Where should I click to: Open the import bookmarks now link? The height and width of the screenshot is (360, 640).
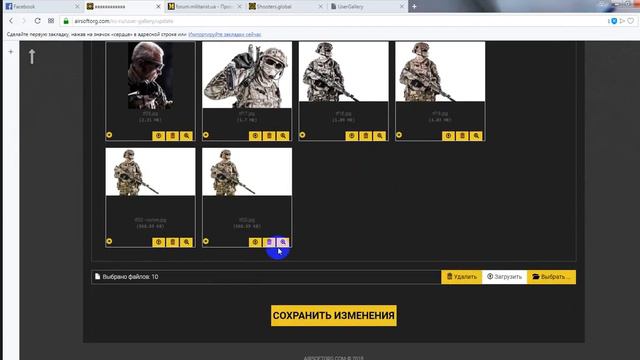point(225,34)
